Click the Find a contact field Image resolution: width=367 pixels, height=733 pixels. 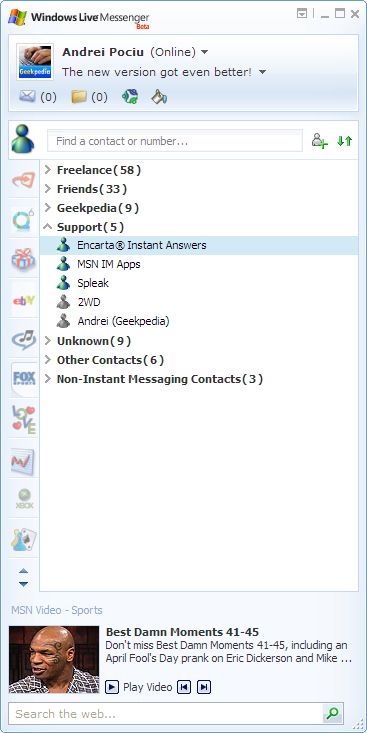click(175, 141)
